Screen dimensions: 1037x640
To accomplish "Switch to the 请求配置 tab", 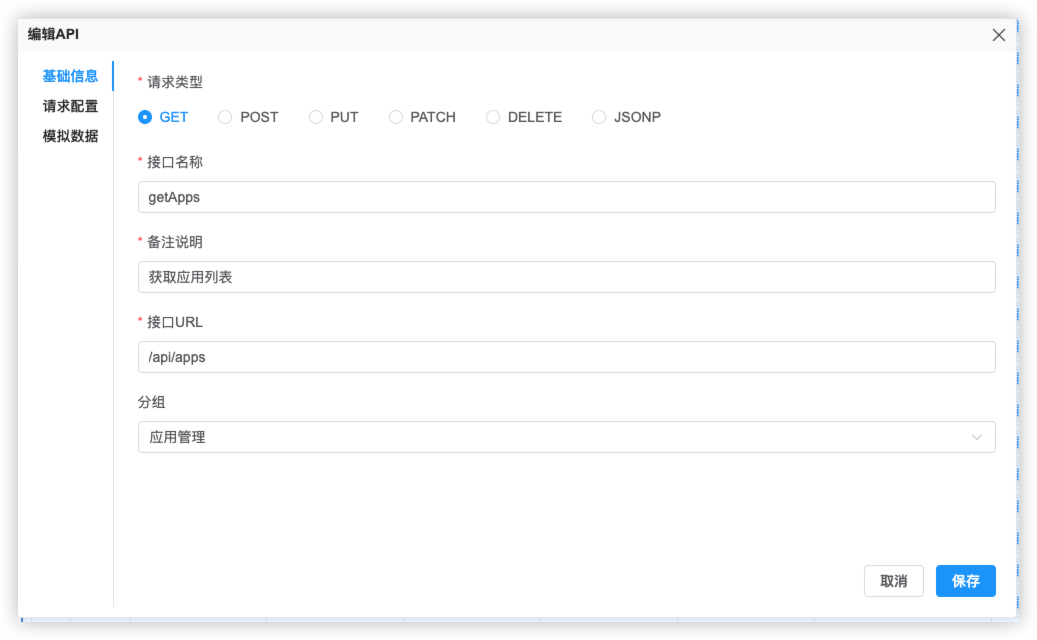I will point(70,106).
